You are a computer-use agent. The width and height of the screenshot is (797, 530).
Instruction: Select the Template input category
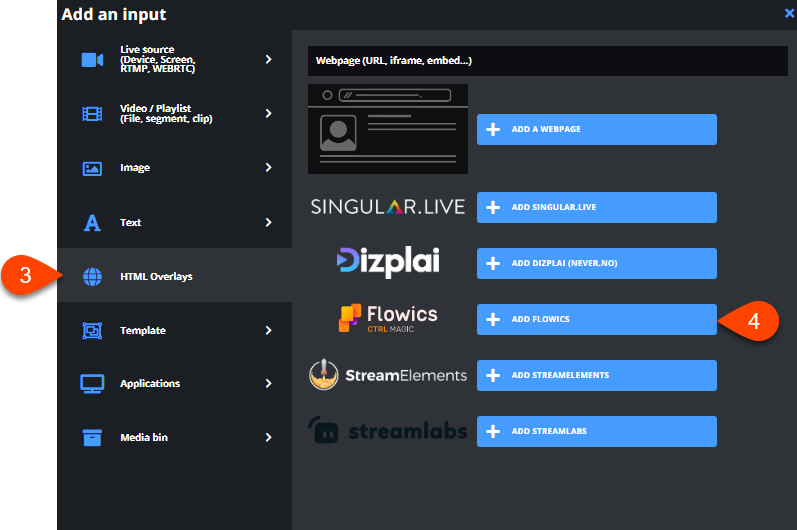174,330
